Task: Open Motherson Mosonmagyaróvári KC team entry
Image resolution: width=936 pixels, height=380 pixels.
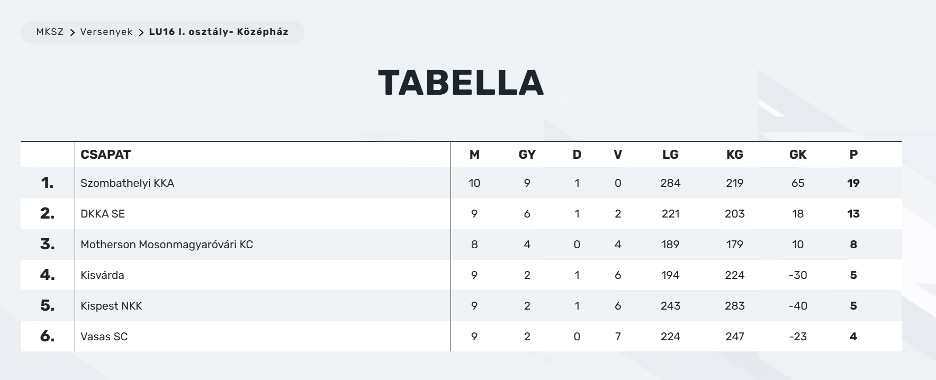Action: click(167, 245)
